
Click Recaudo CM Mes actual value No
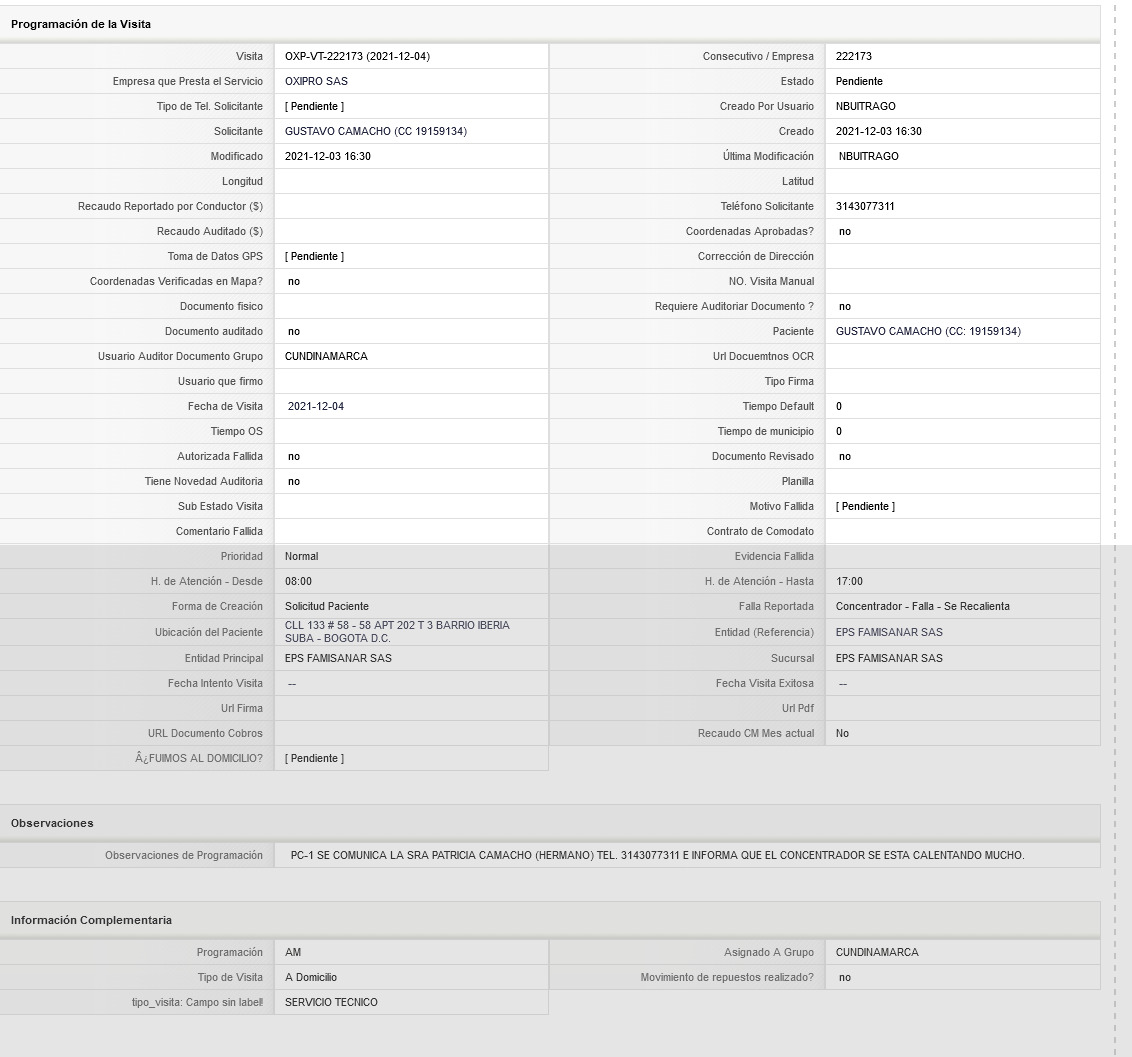[x=842, y=734]
